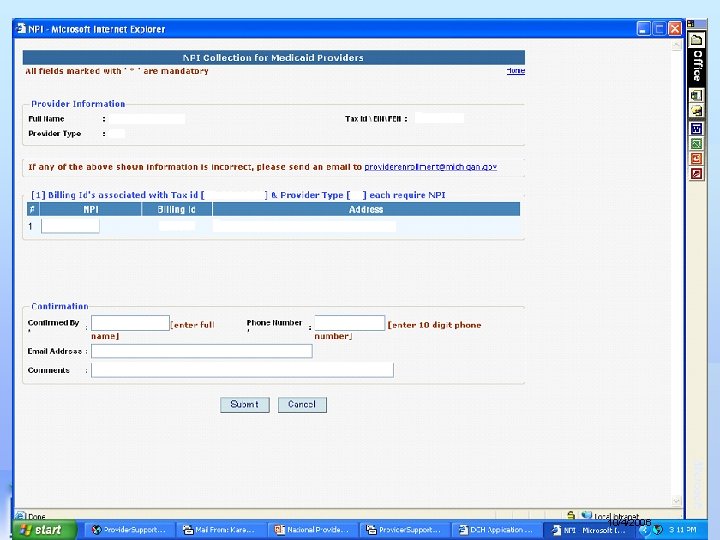Click the Open Office Document folder icon
This screenshot has width=720, height=540.
tap(696, 111)
